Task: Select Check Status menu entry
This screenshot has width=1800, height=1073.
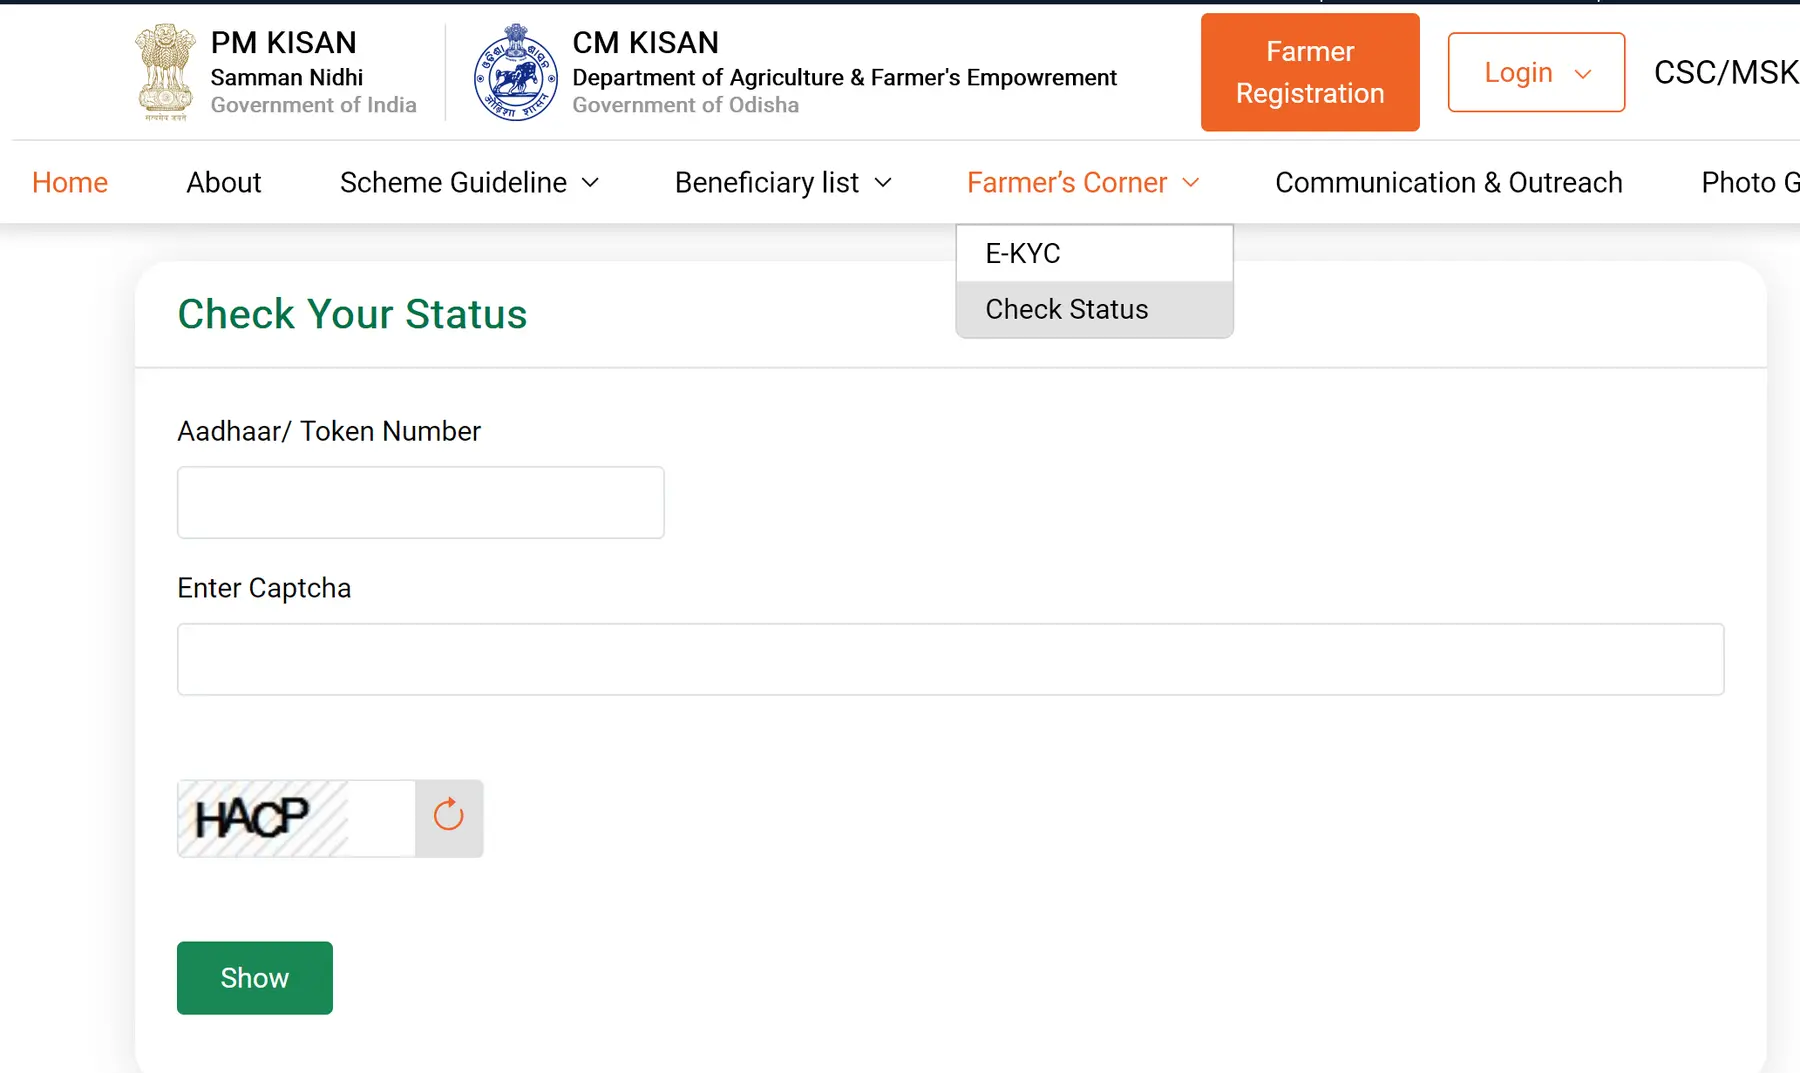Action: point(1066,309)
